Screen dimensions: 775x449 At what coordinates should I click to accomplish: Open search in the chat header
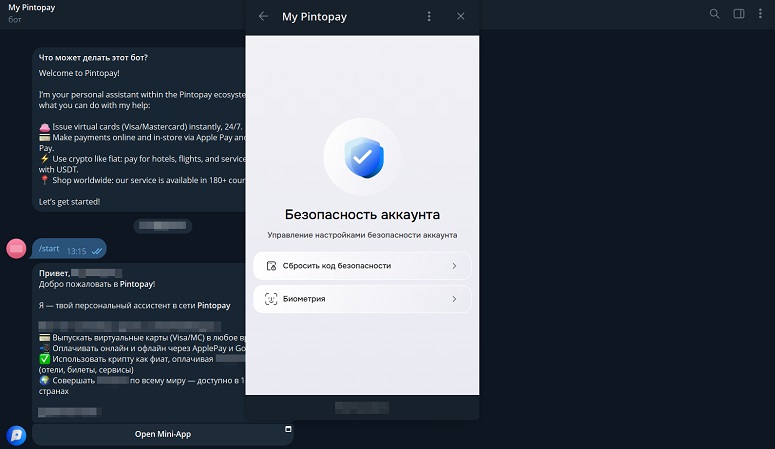click(x=714, y=14)
